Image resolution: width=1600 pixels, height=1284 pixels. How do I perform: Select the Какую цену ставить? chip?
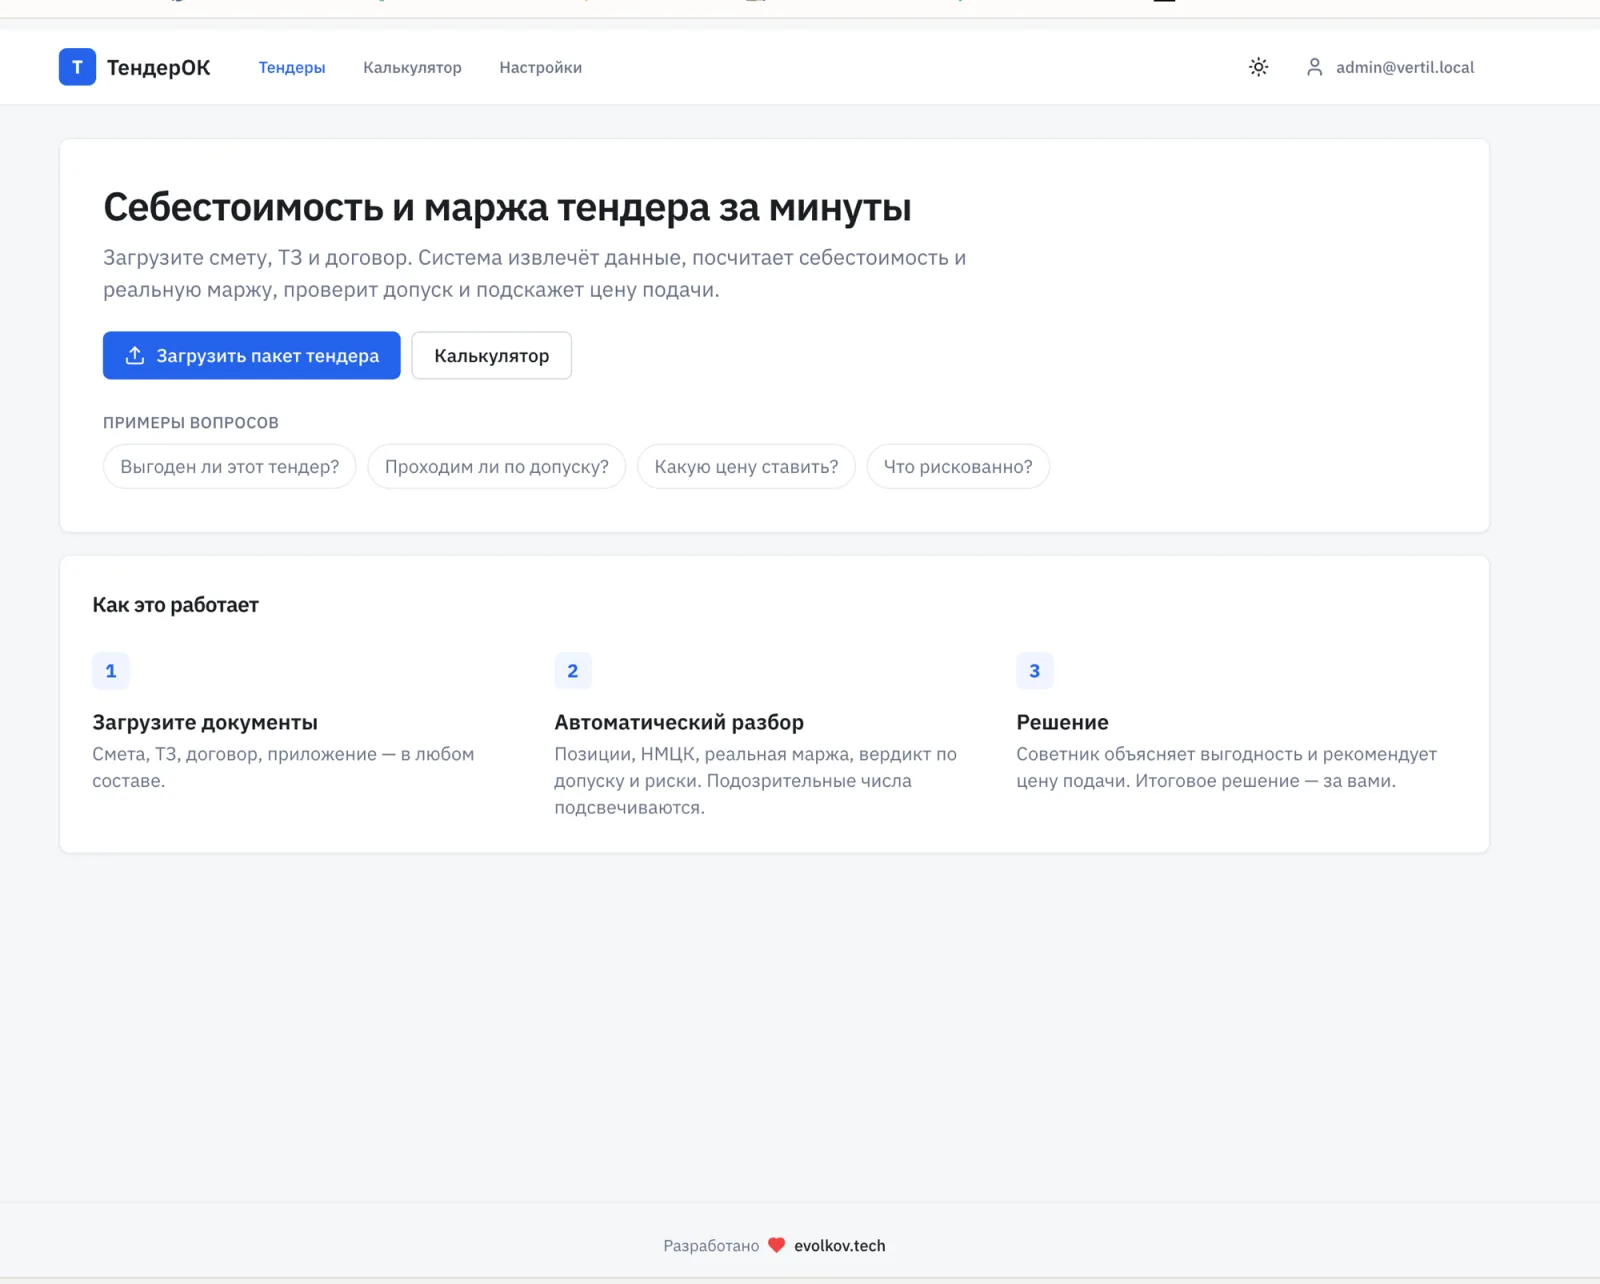746,466
